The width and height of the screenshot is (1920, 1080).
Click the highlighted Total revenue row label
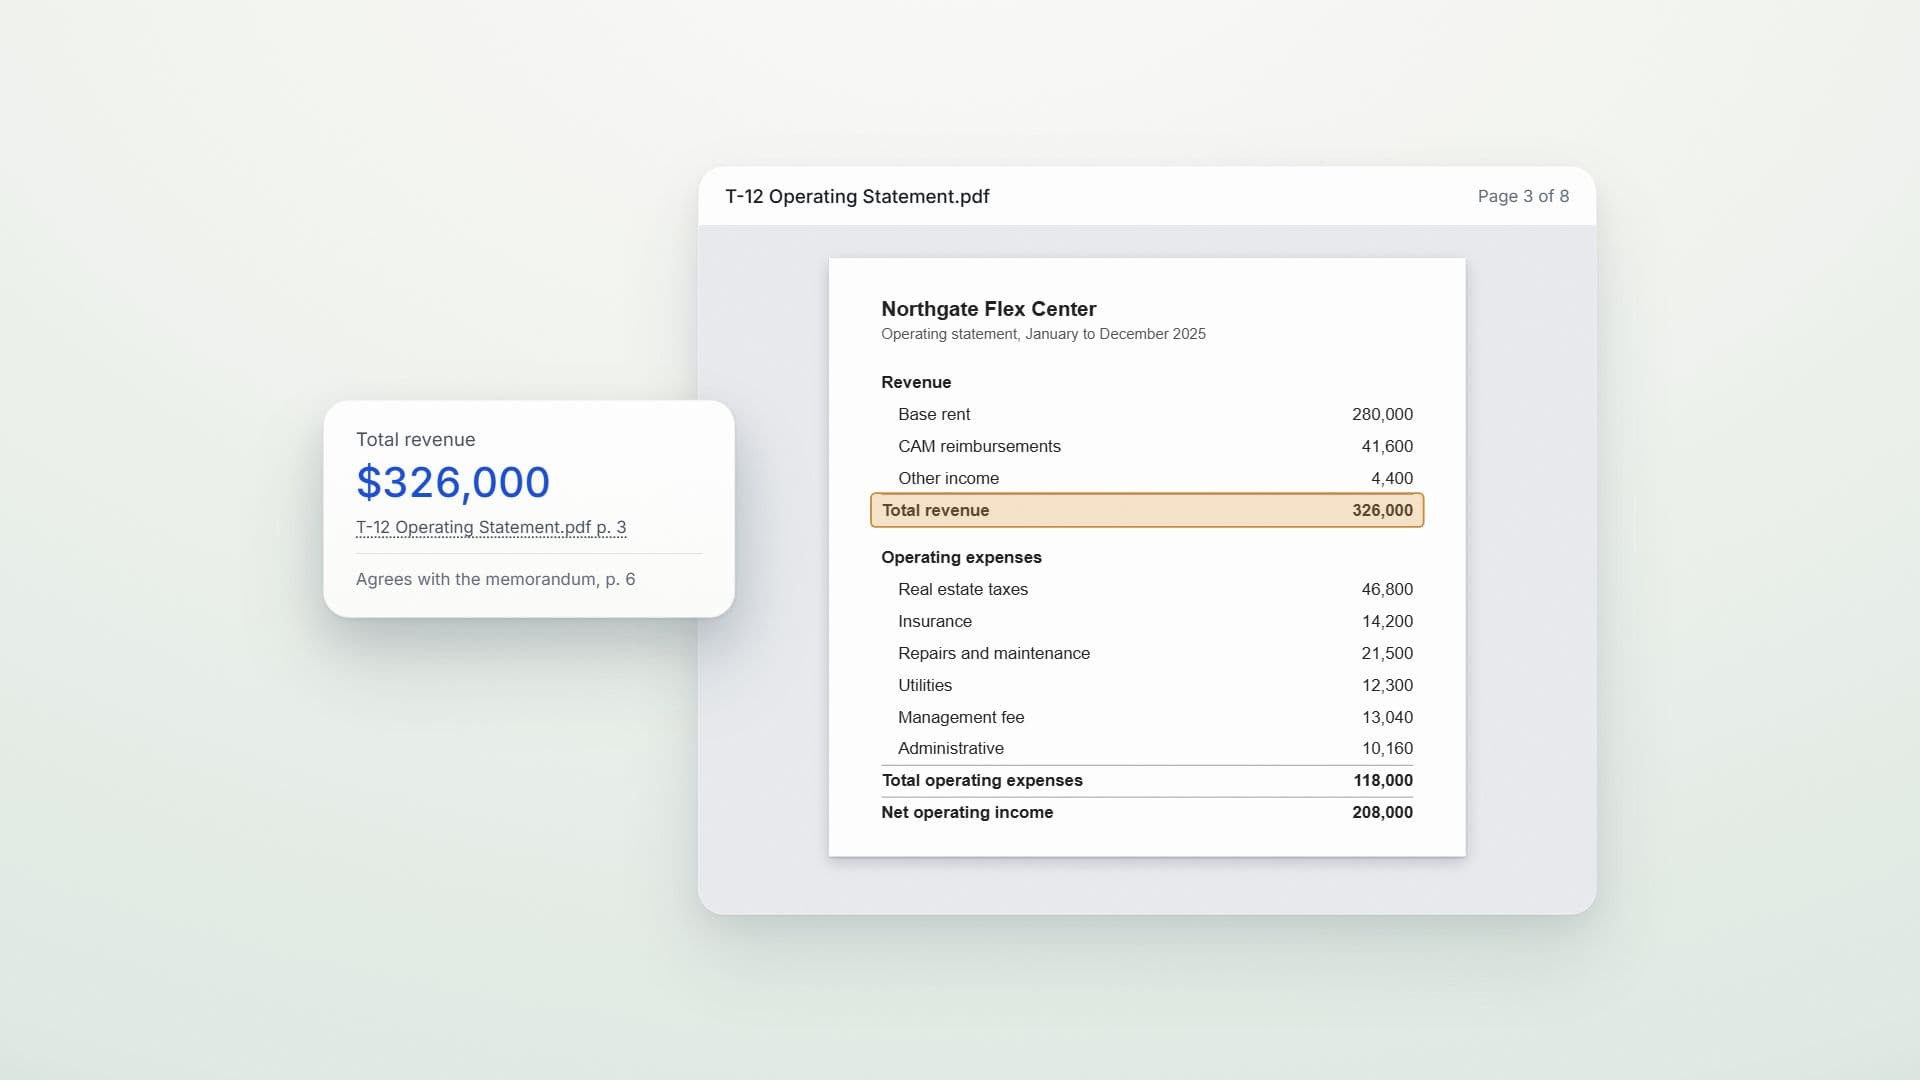(x=935, y=510)
